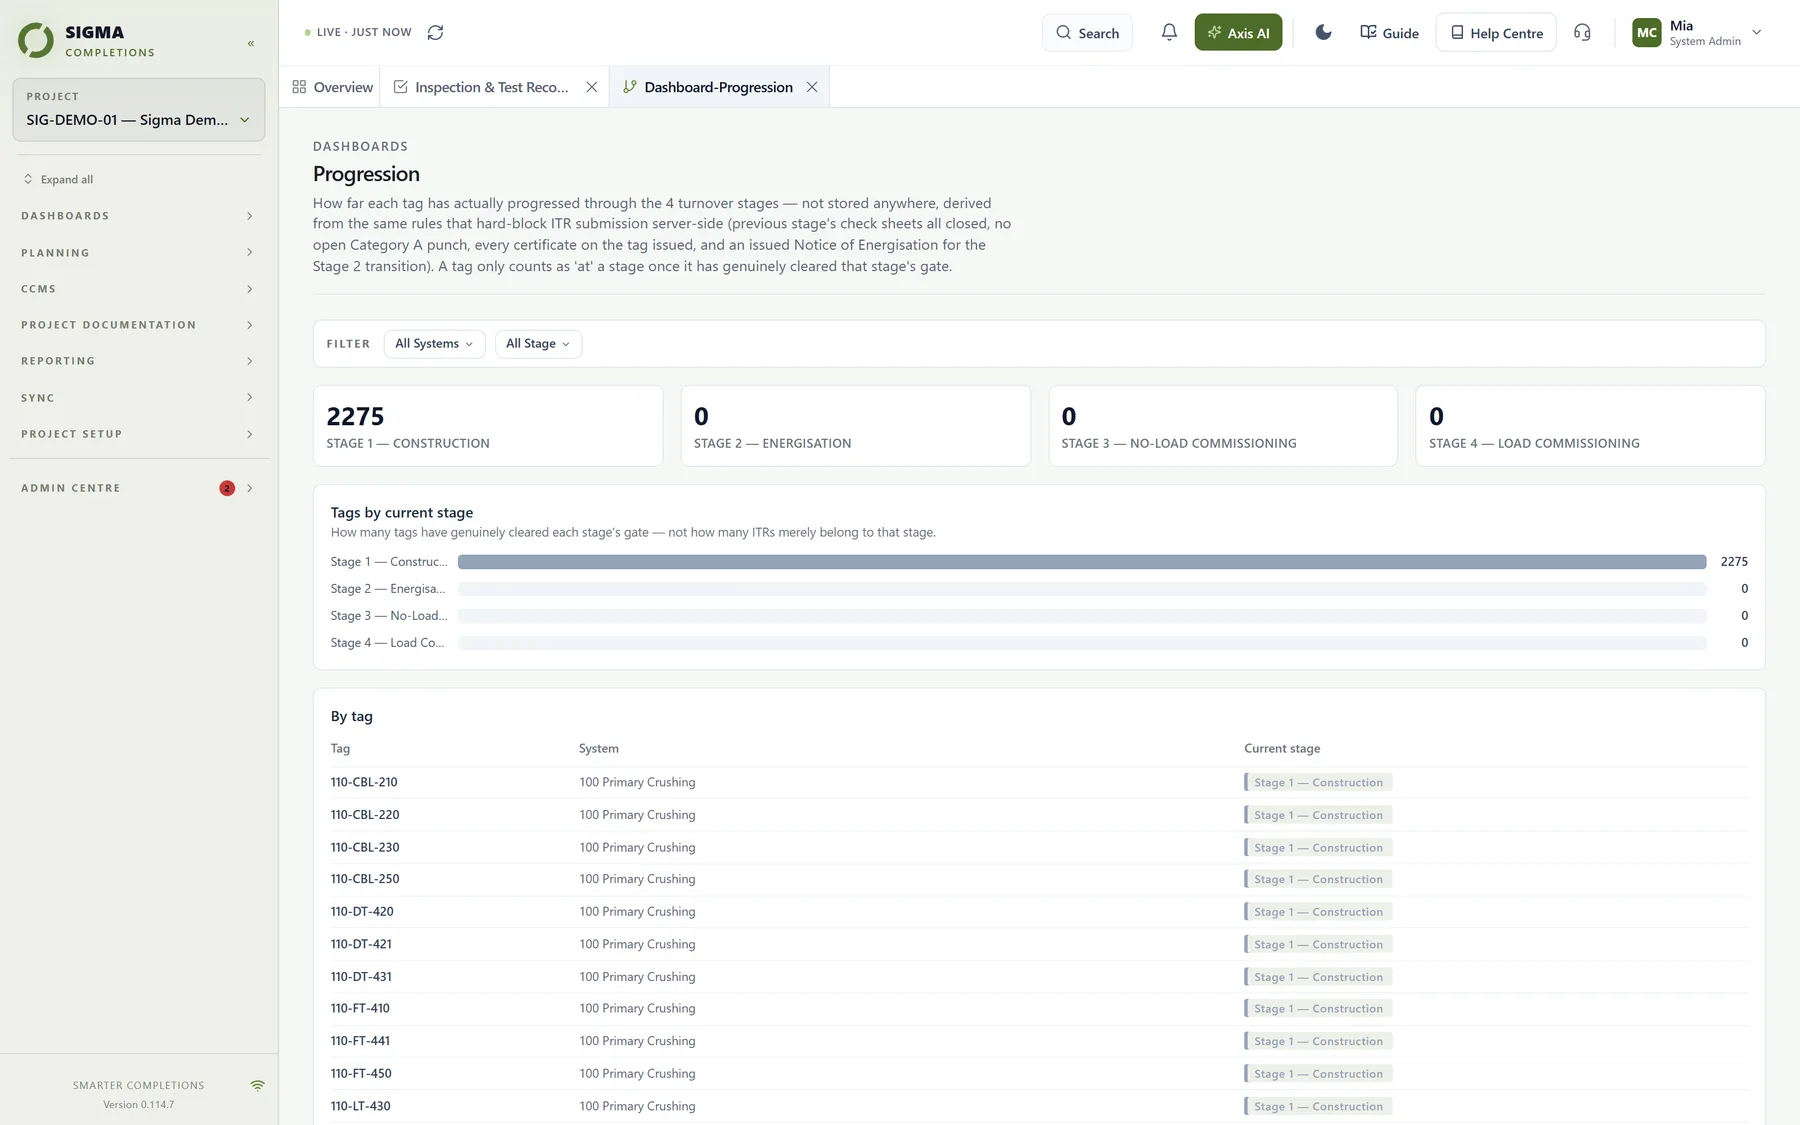Screen dimensions: 1800x1125
Task: Open the All Systems filter dropdown
Action: pyautogui.click(x=434, y=343)
